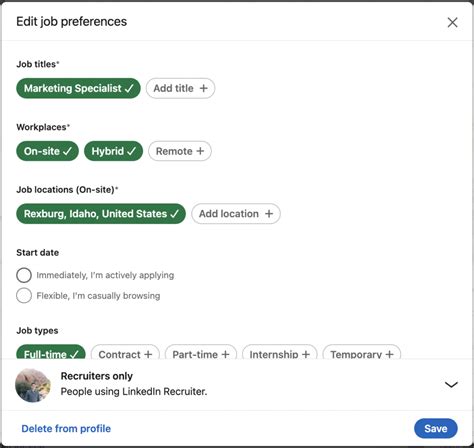Click the Add title button
This screenshot has height=448, width=474.
[x=180, y=88]
